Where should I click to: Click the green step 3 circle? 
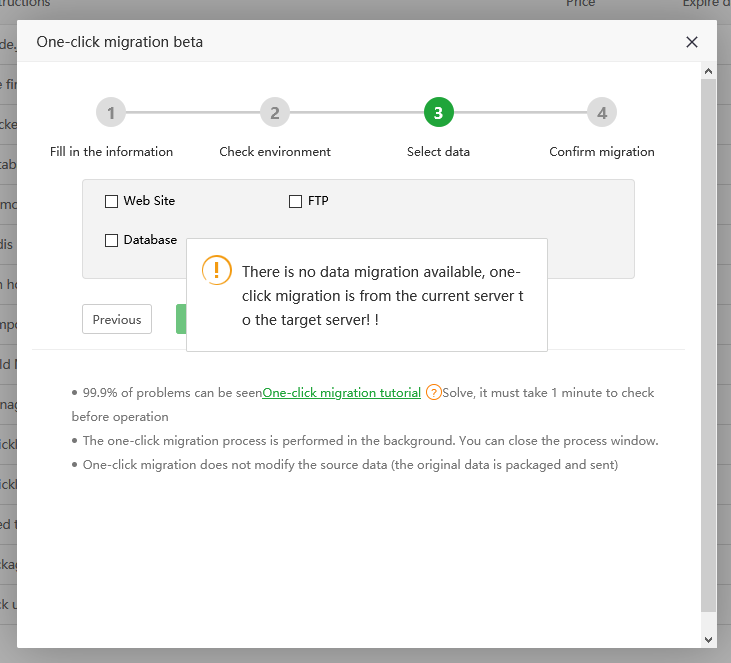(x=438, y=113)
